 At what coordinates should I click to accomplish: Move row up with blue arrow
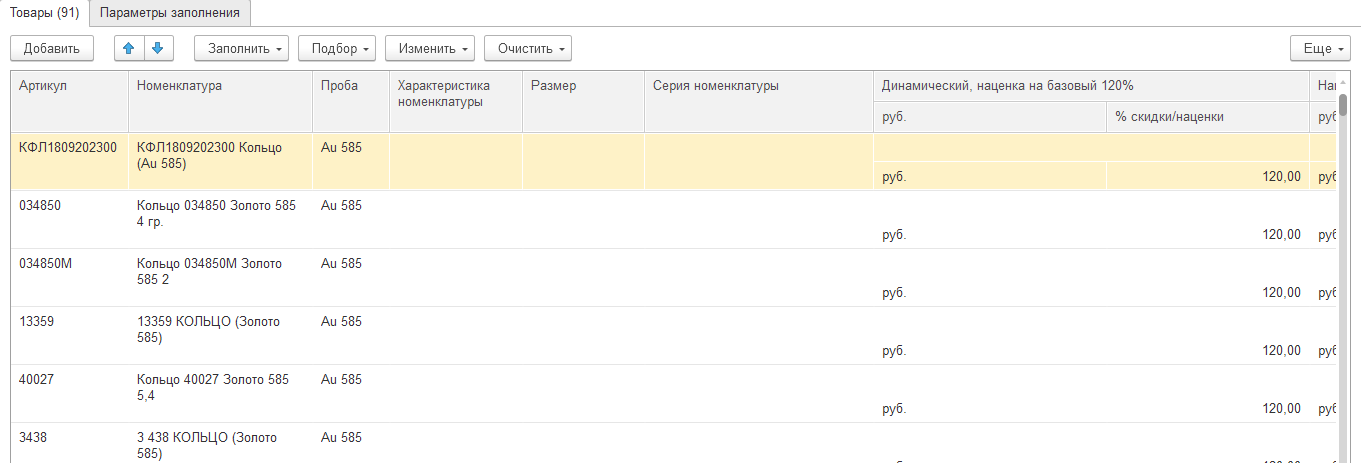130,48
